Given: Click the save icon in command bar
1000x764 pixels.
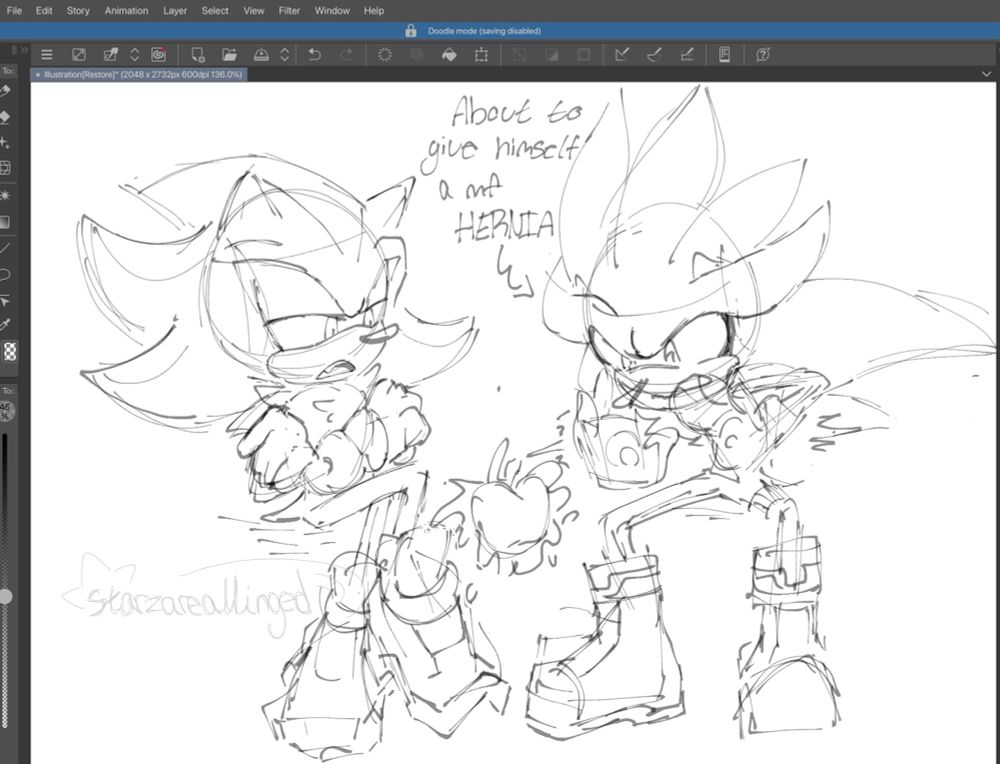Looking at the screenshot, I should pyautogui.click(x=261, y=55).
